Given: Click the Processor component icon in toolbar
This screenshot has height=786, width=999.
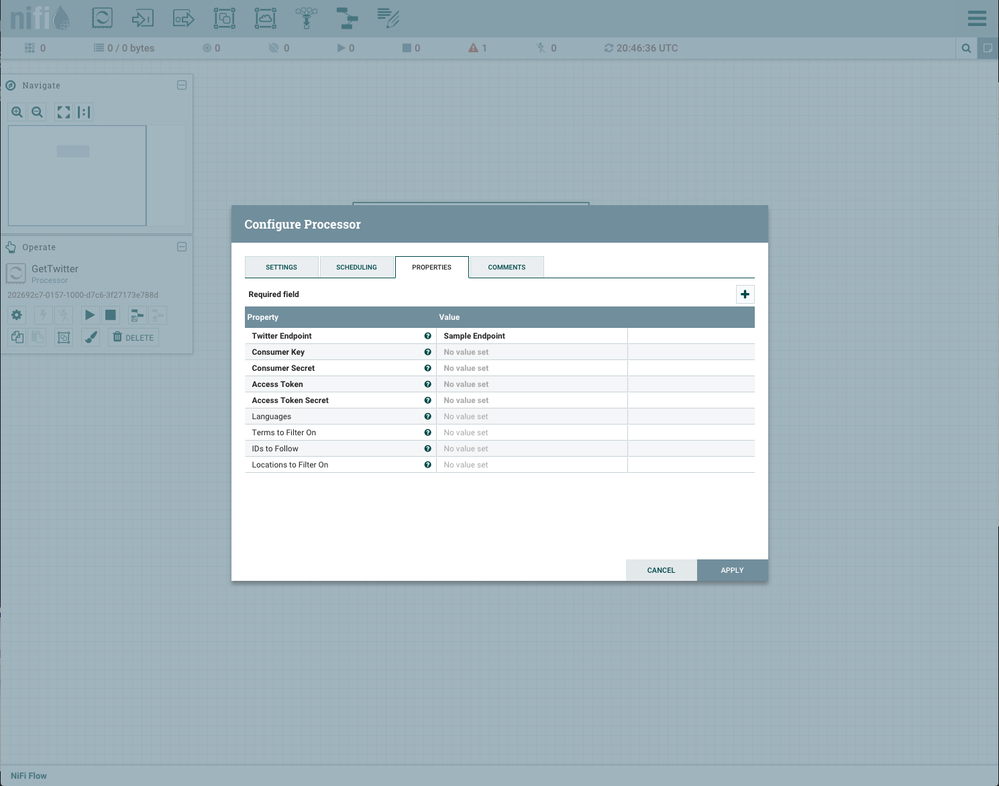Looking at the screenshot, I should click(x=102, y=17).
